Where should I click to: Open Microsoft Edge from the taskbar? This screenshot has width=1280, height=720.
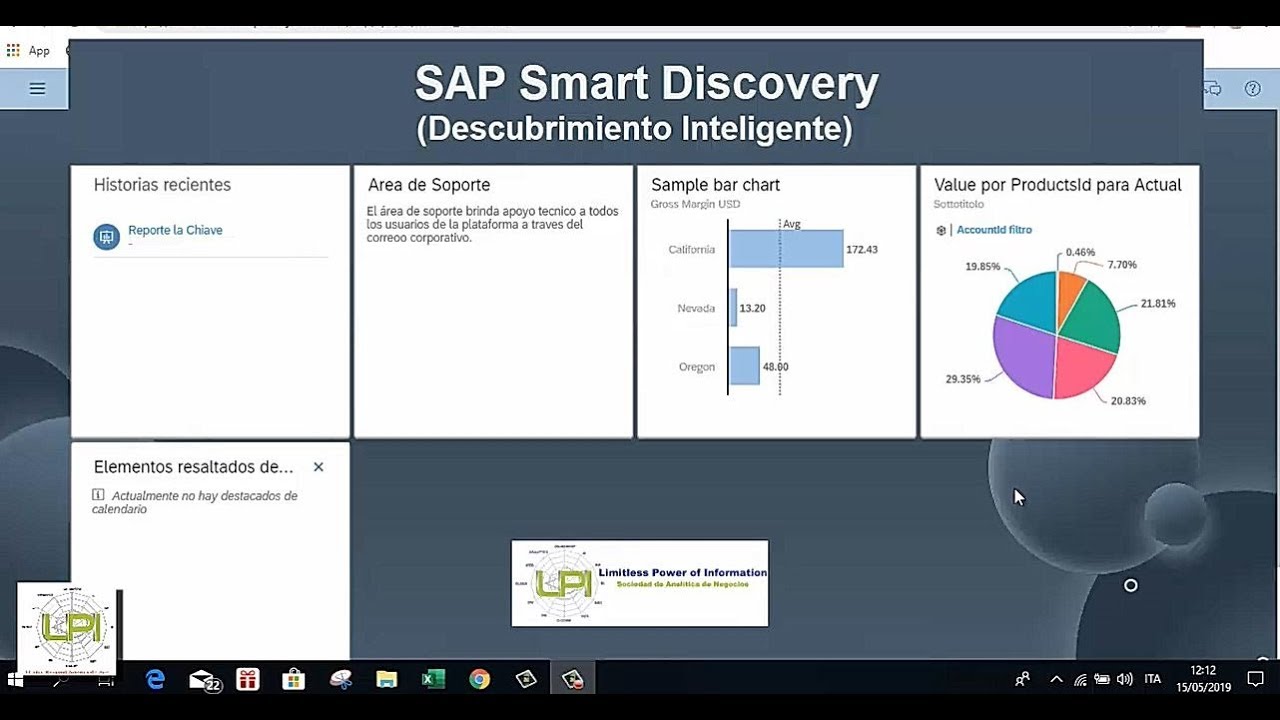pos(155,680)
